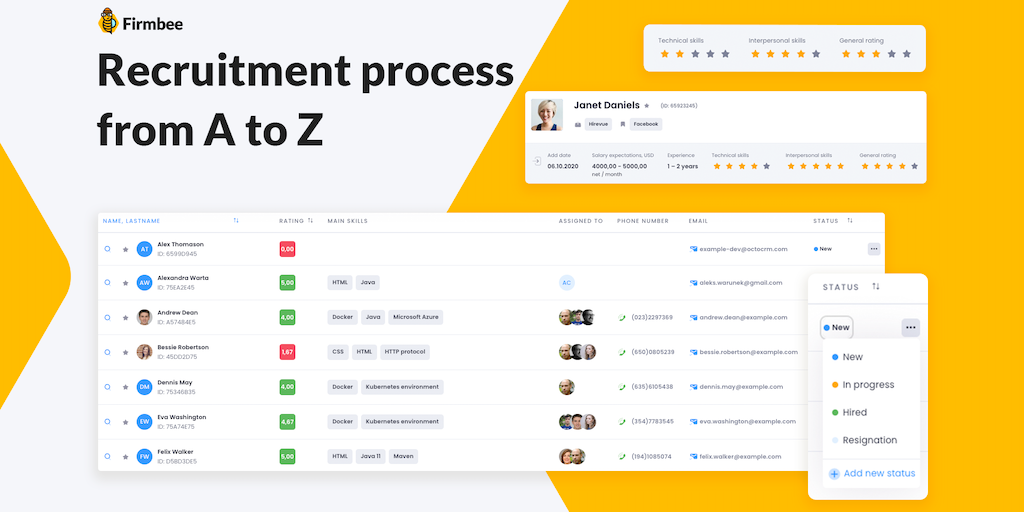
Task: Click the New status label in Alex Thomason's row
Action: [x=823, y=249]
